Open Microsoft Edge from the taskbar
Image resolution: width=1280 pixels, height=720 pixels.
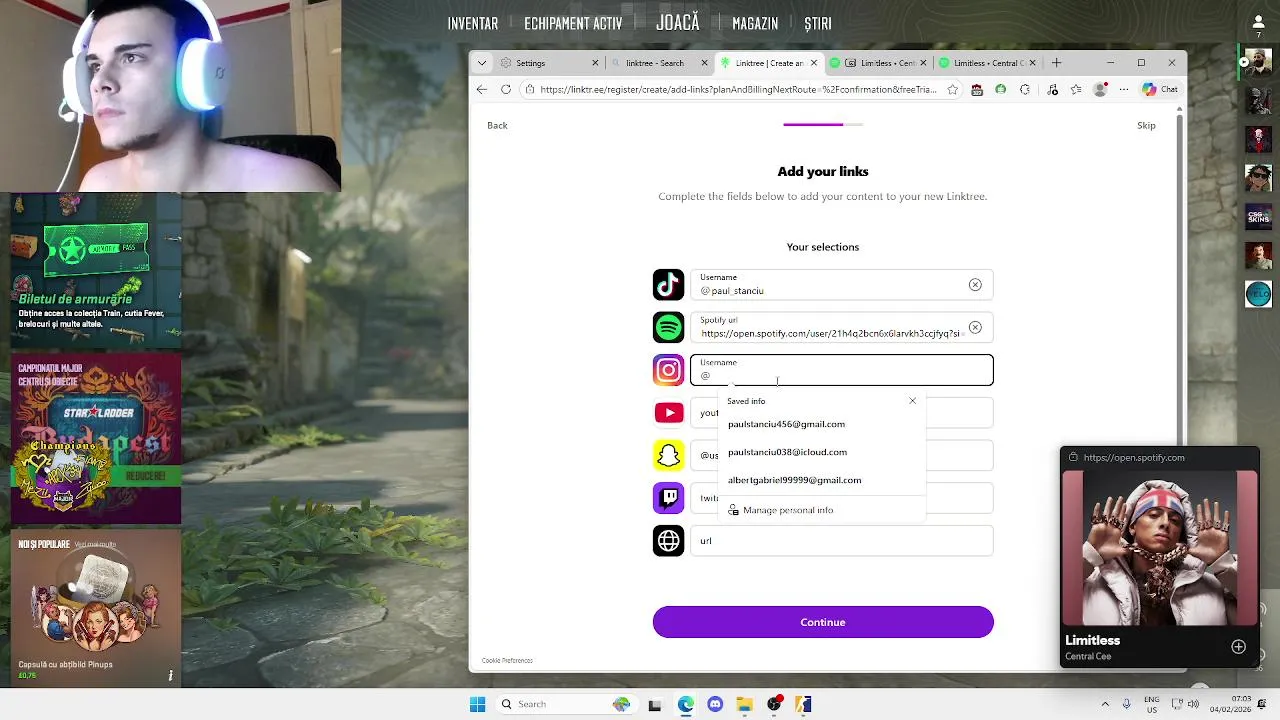pyautogui.click(x=686, y=704)
